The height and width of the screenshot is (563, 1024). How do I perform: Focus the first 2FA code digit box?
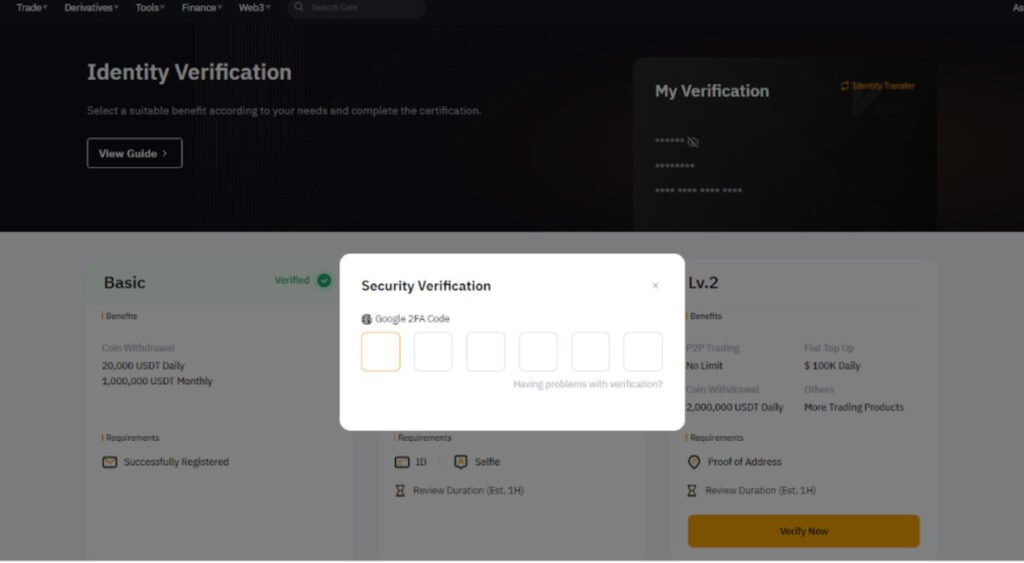381,351
